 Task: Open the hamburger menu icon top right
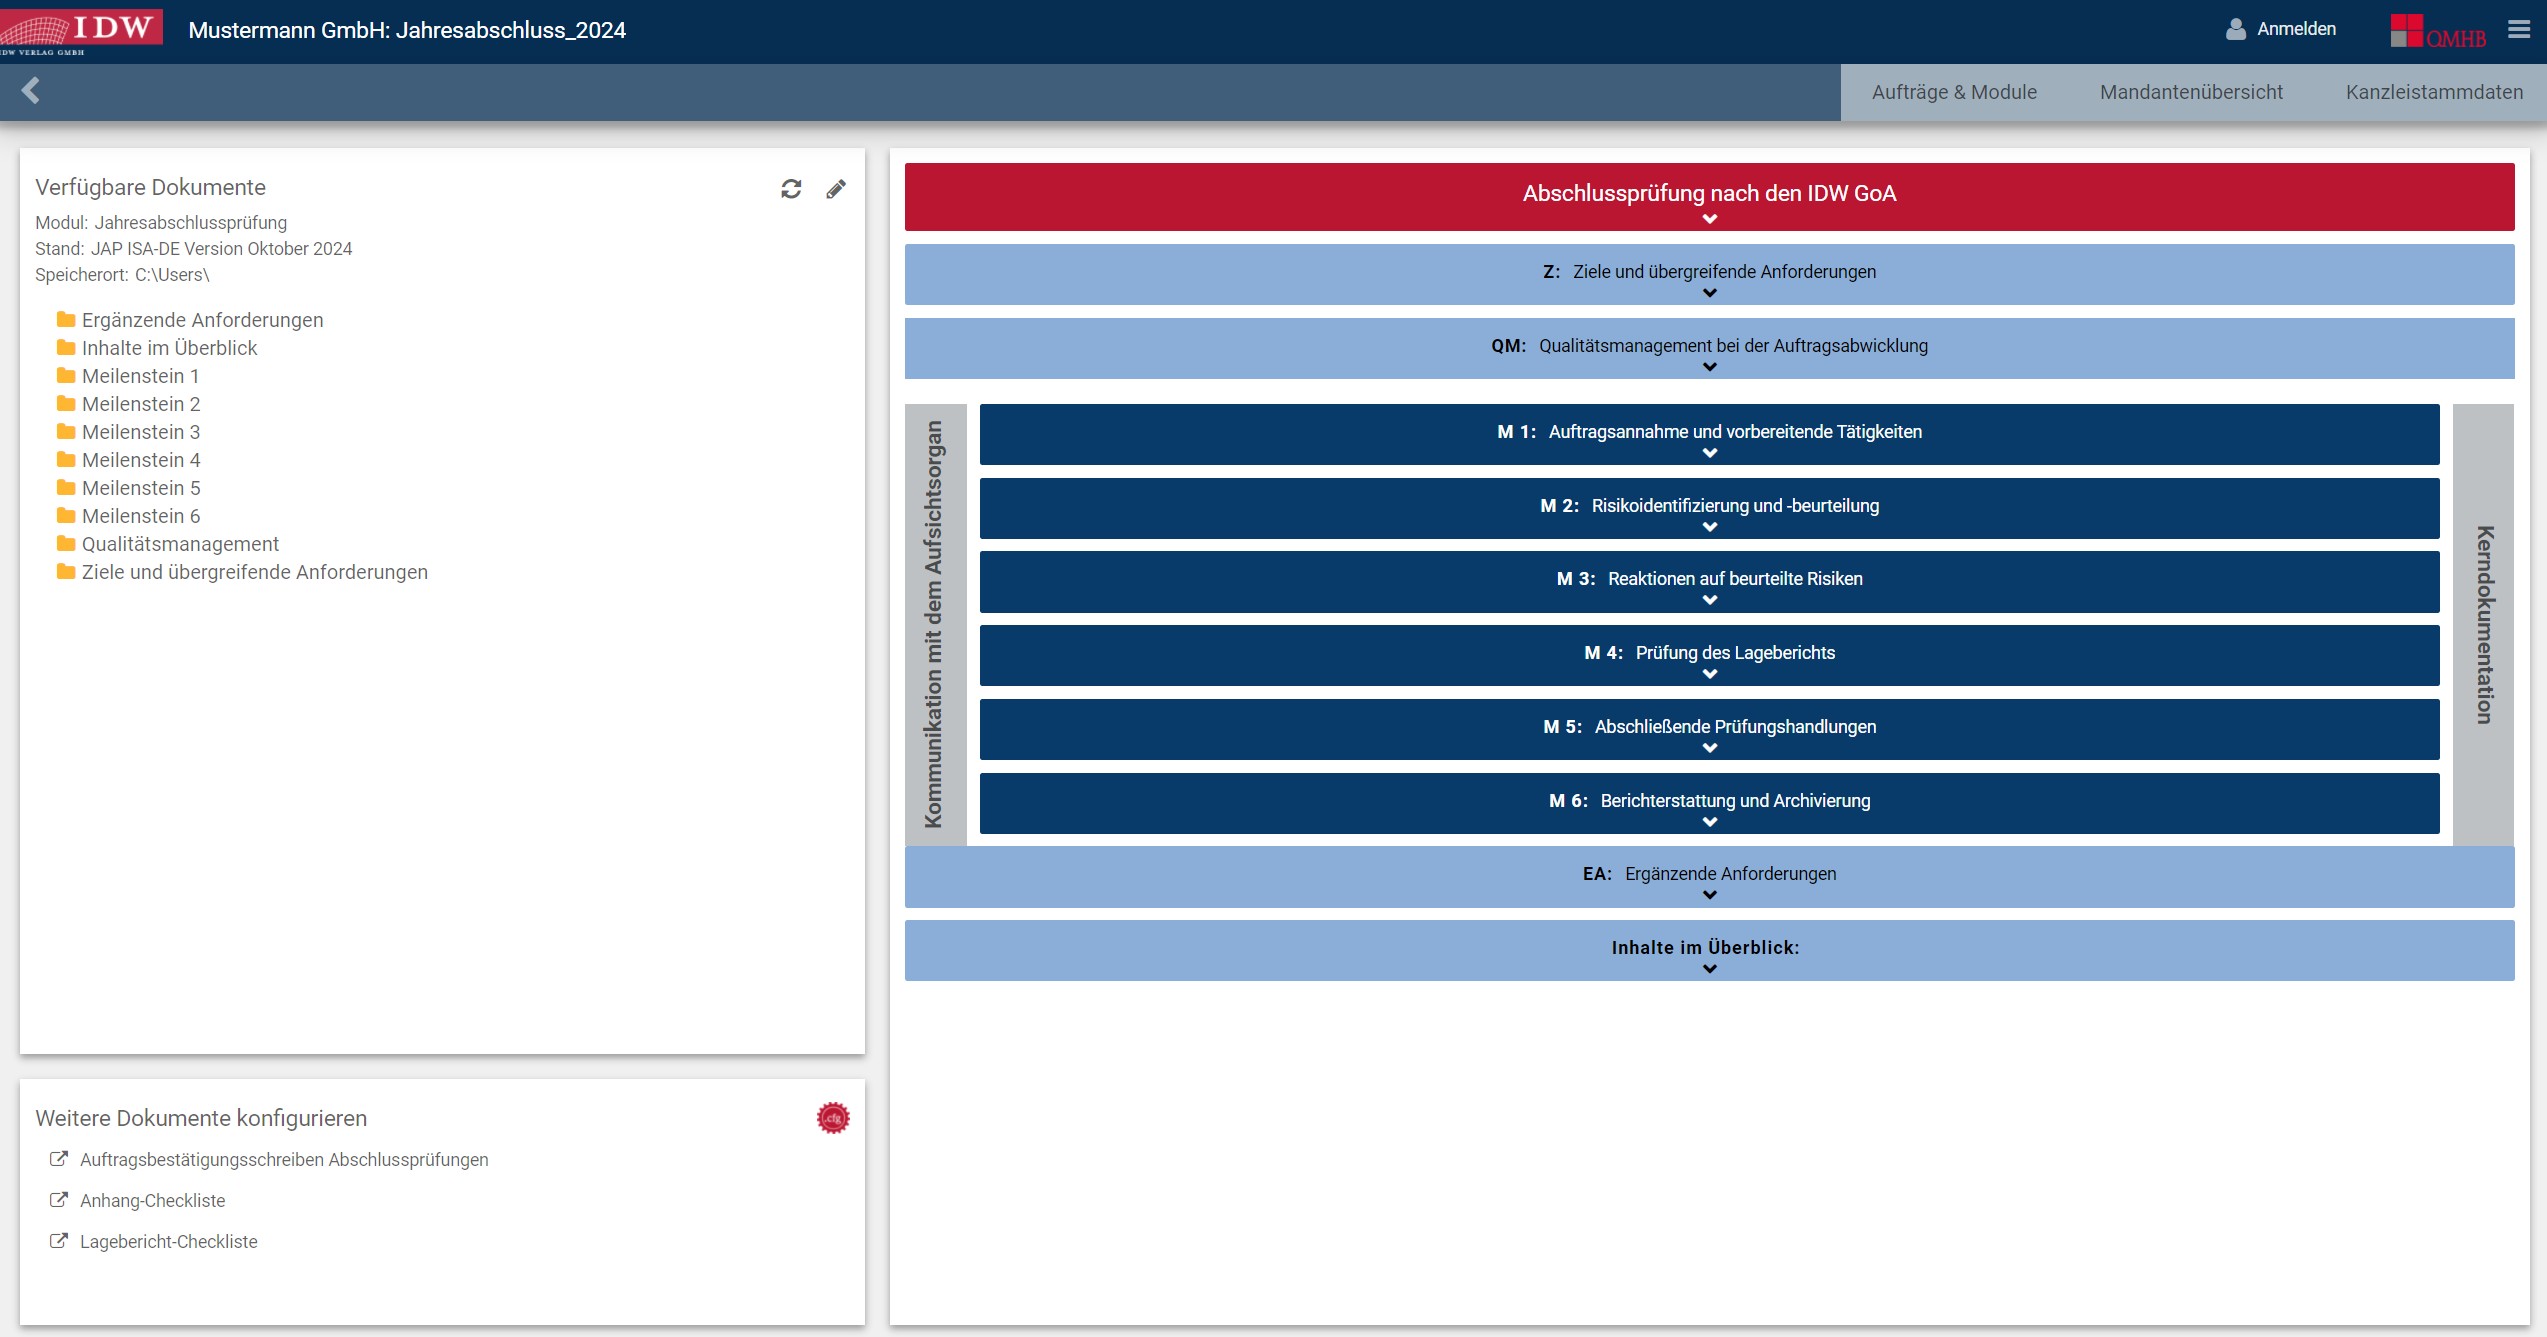pyautogui.click(x=2519, y=30)
